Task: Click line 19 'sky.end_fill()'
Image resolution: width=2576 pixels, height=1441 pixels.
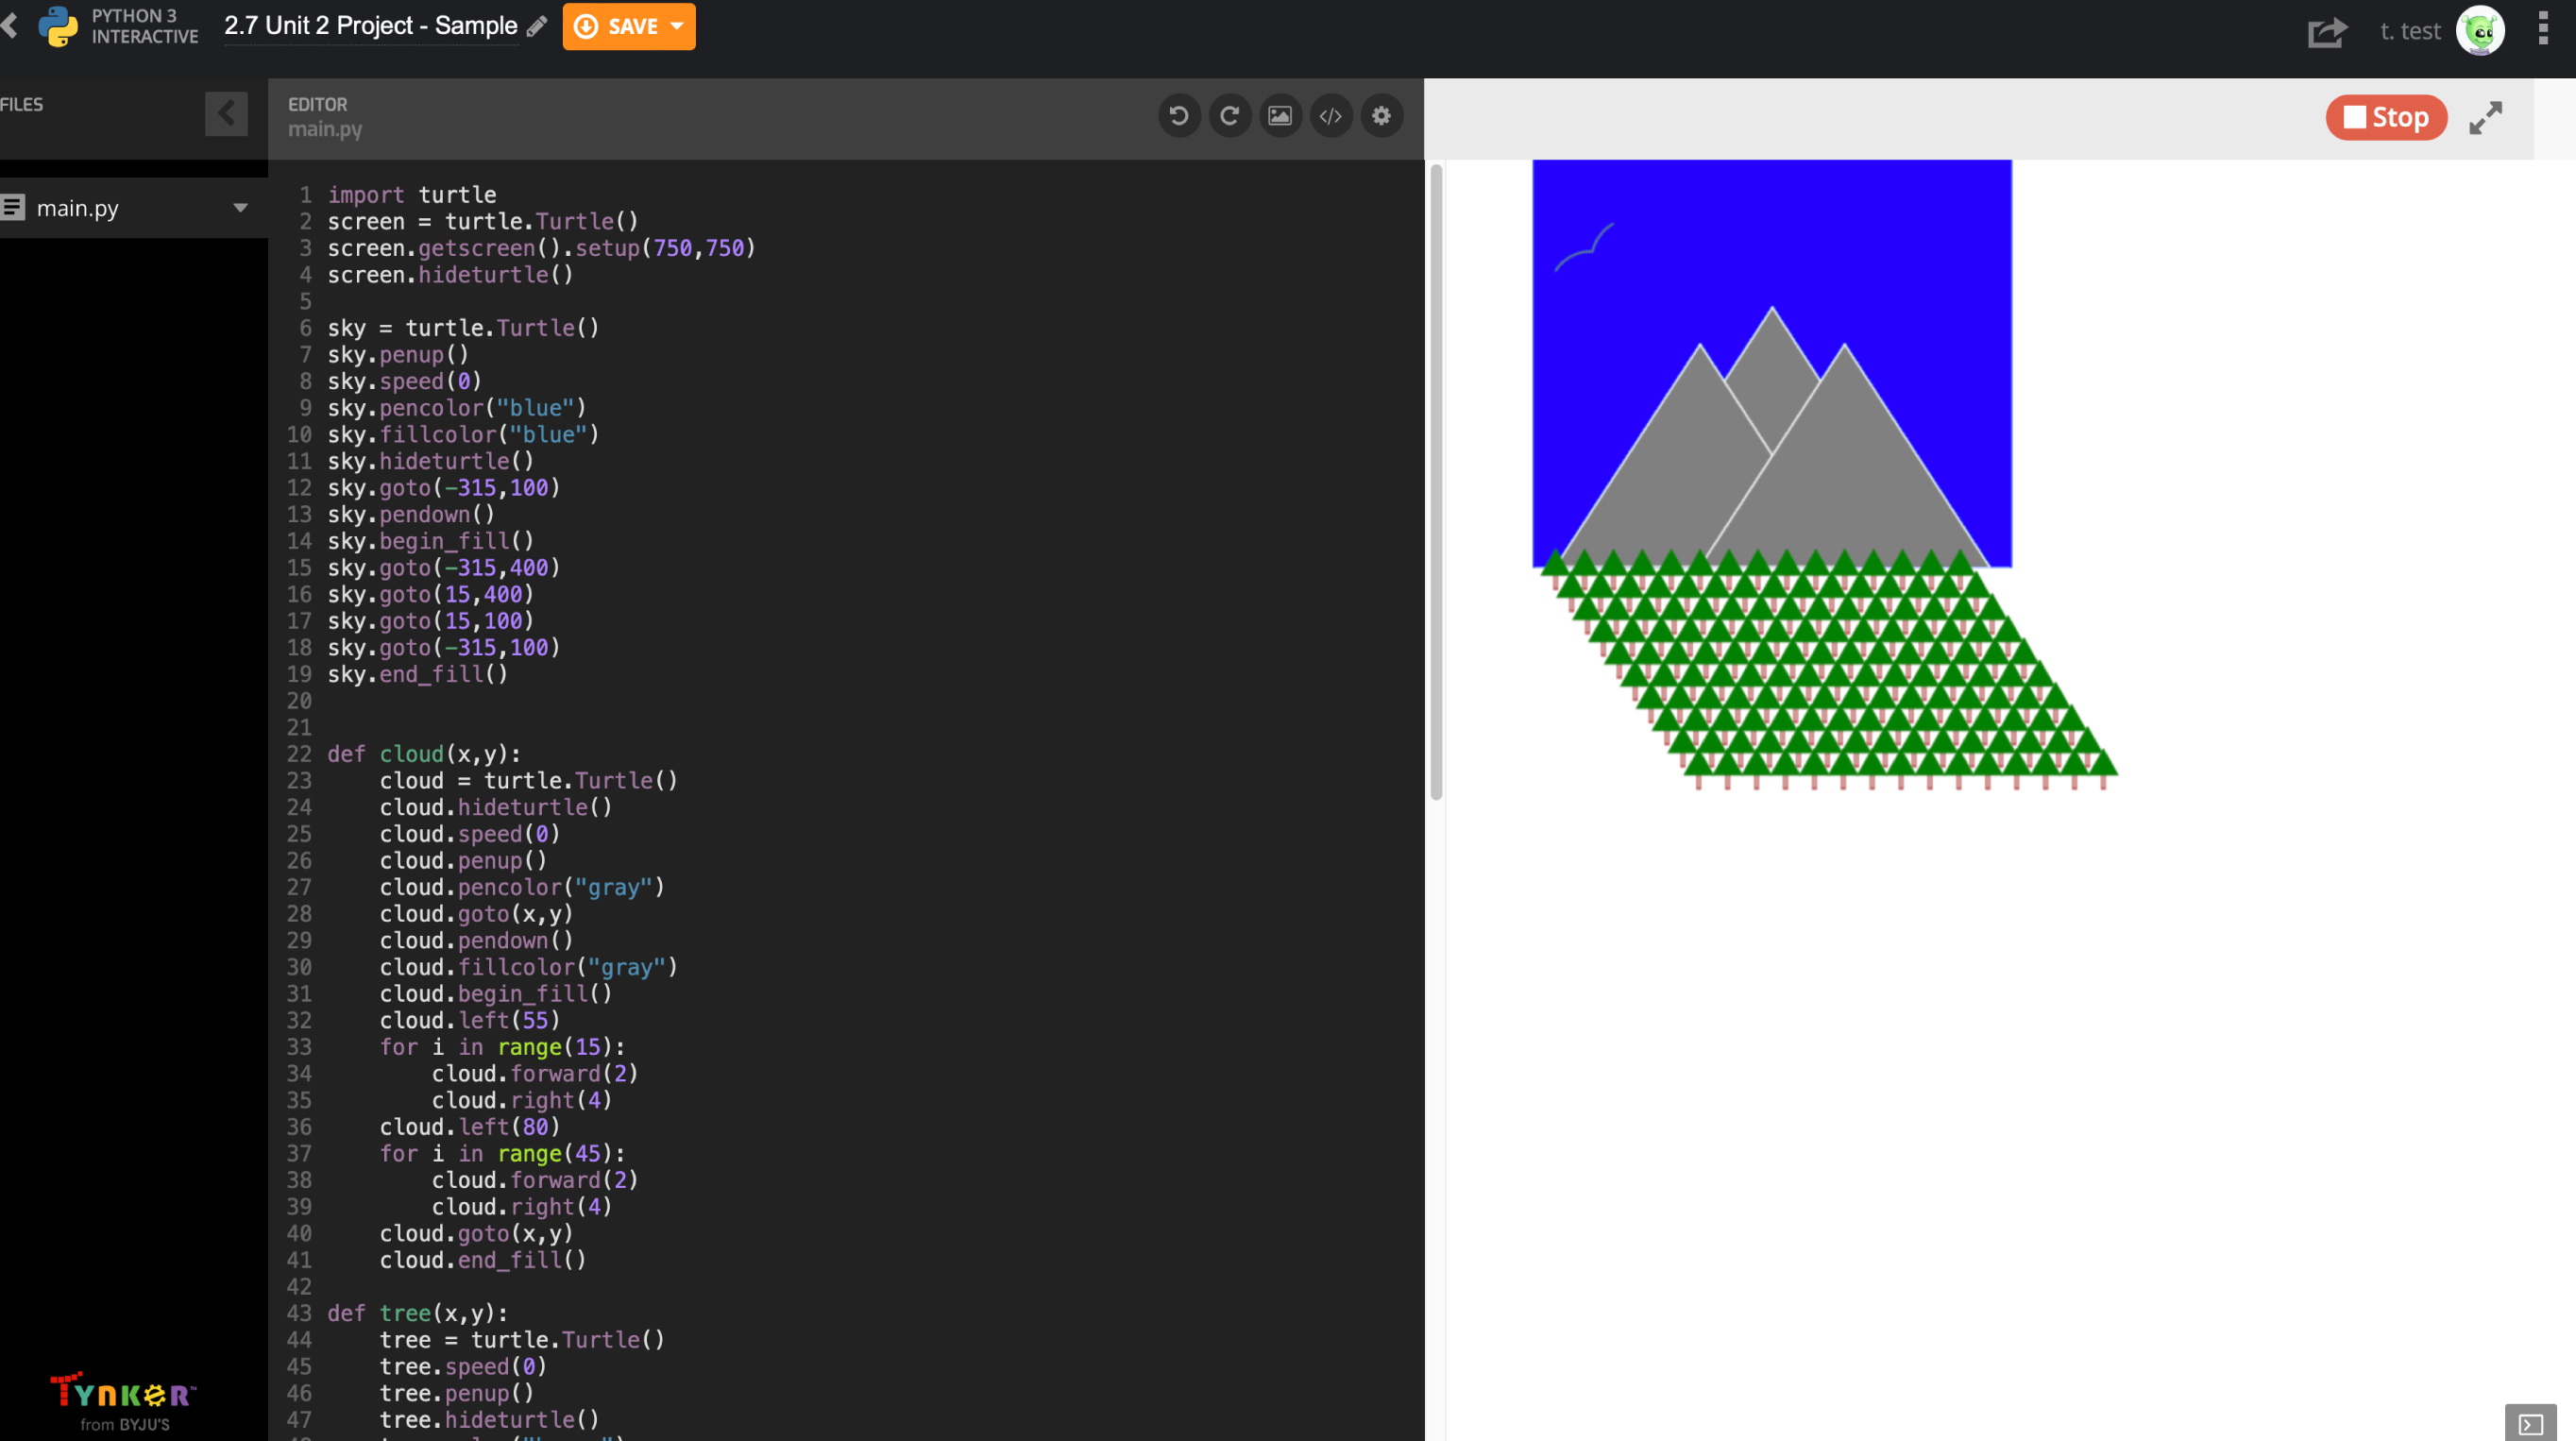Action: 418,673
